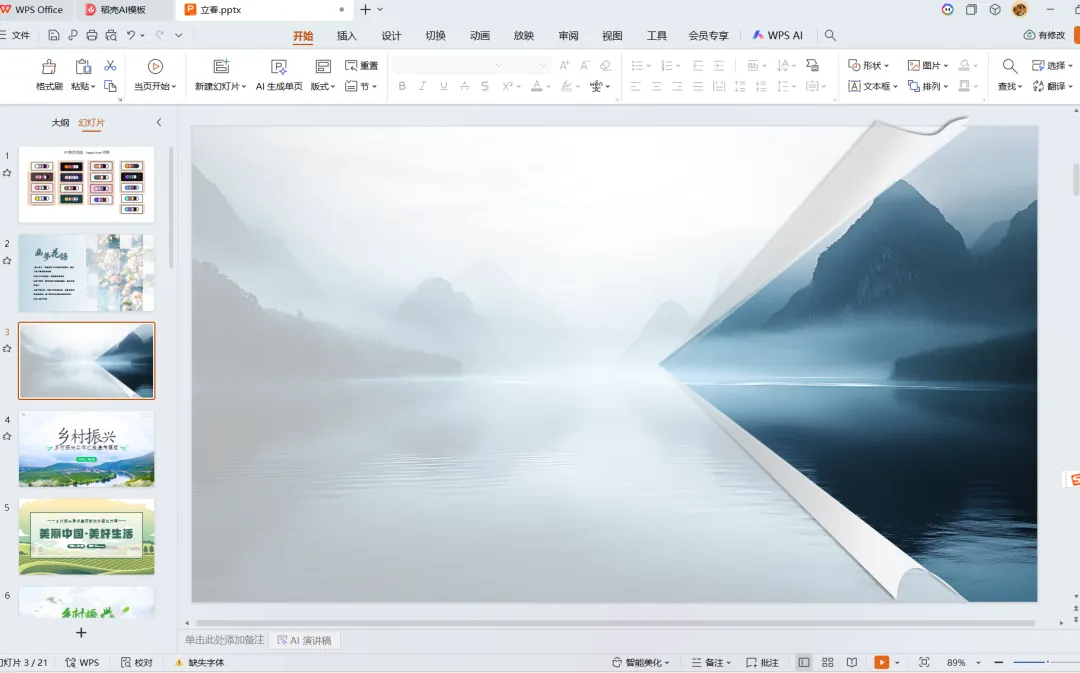
Task: Click the decrease font size icon
Action: 585,65
